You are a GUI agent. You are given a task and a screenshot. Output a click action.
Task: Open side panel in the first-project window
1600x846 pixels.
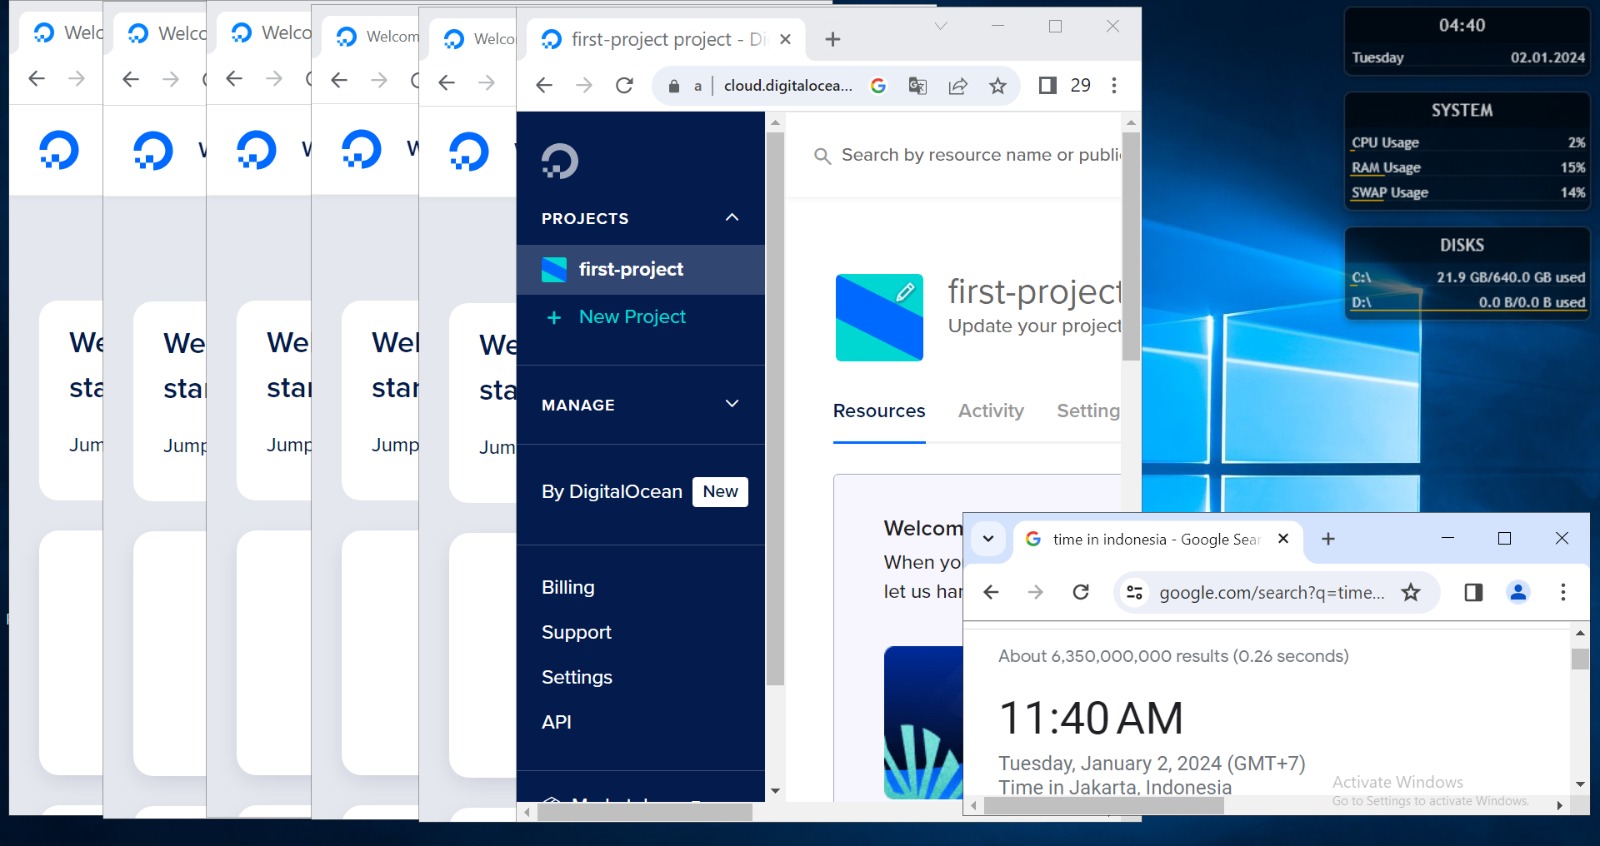click(1047, 86)
